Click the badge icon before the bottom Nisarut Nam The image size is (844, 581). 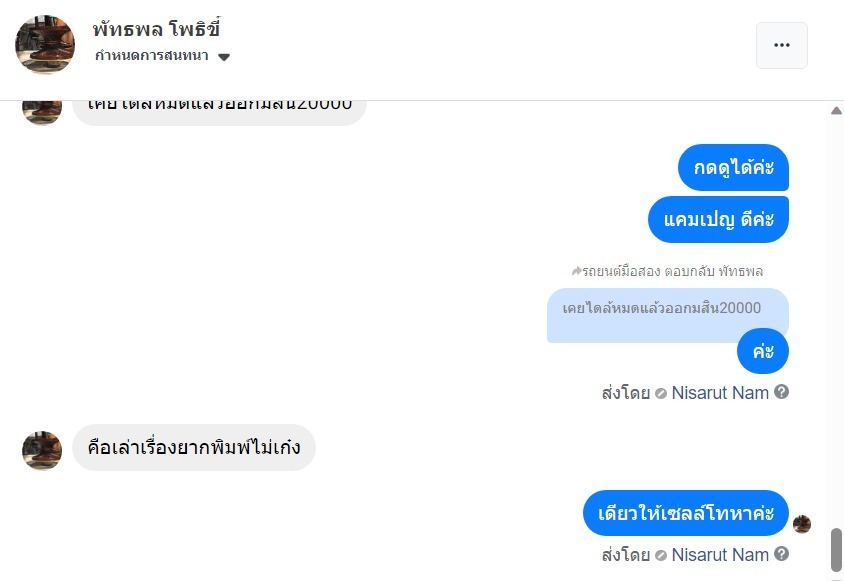661,555
